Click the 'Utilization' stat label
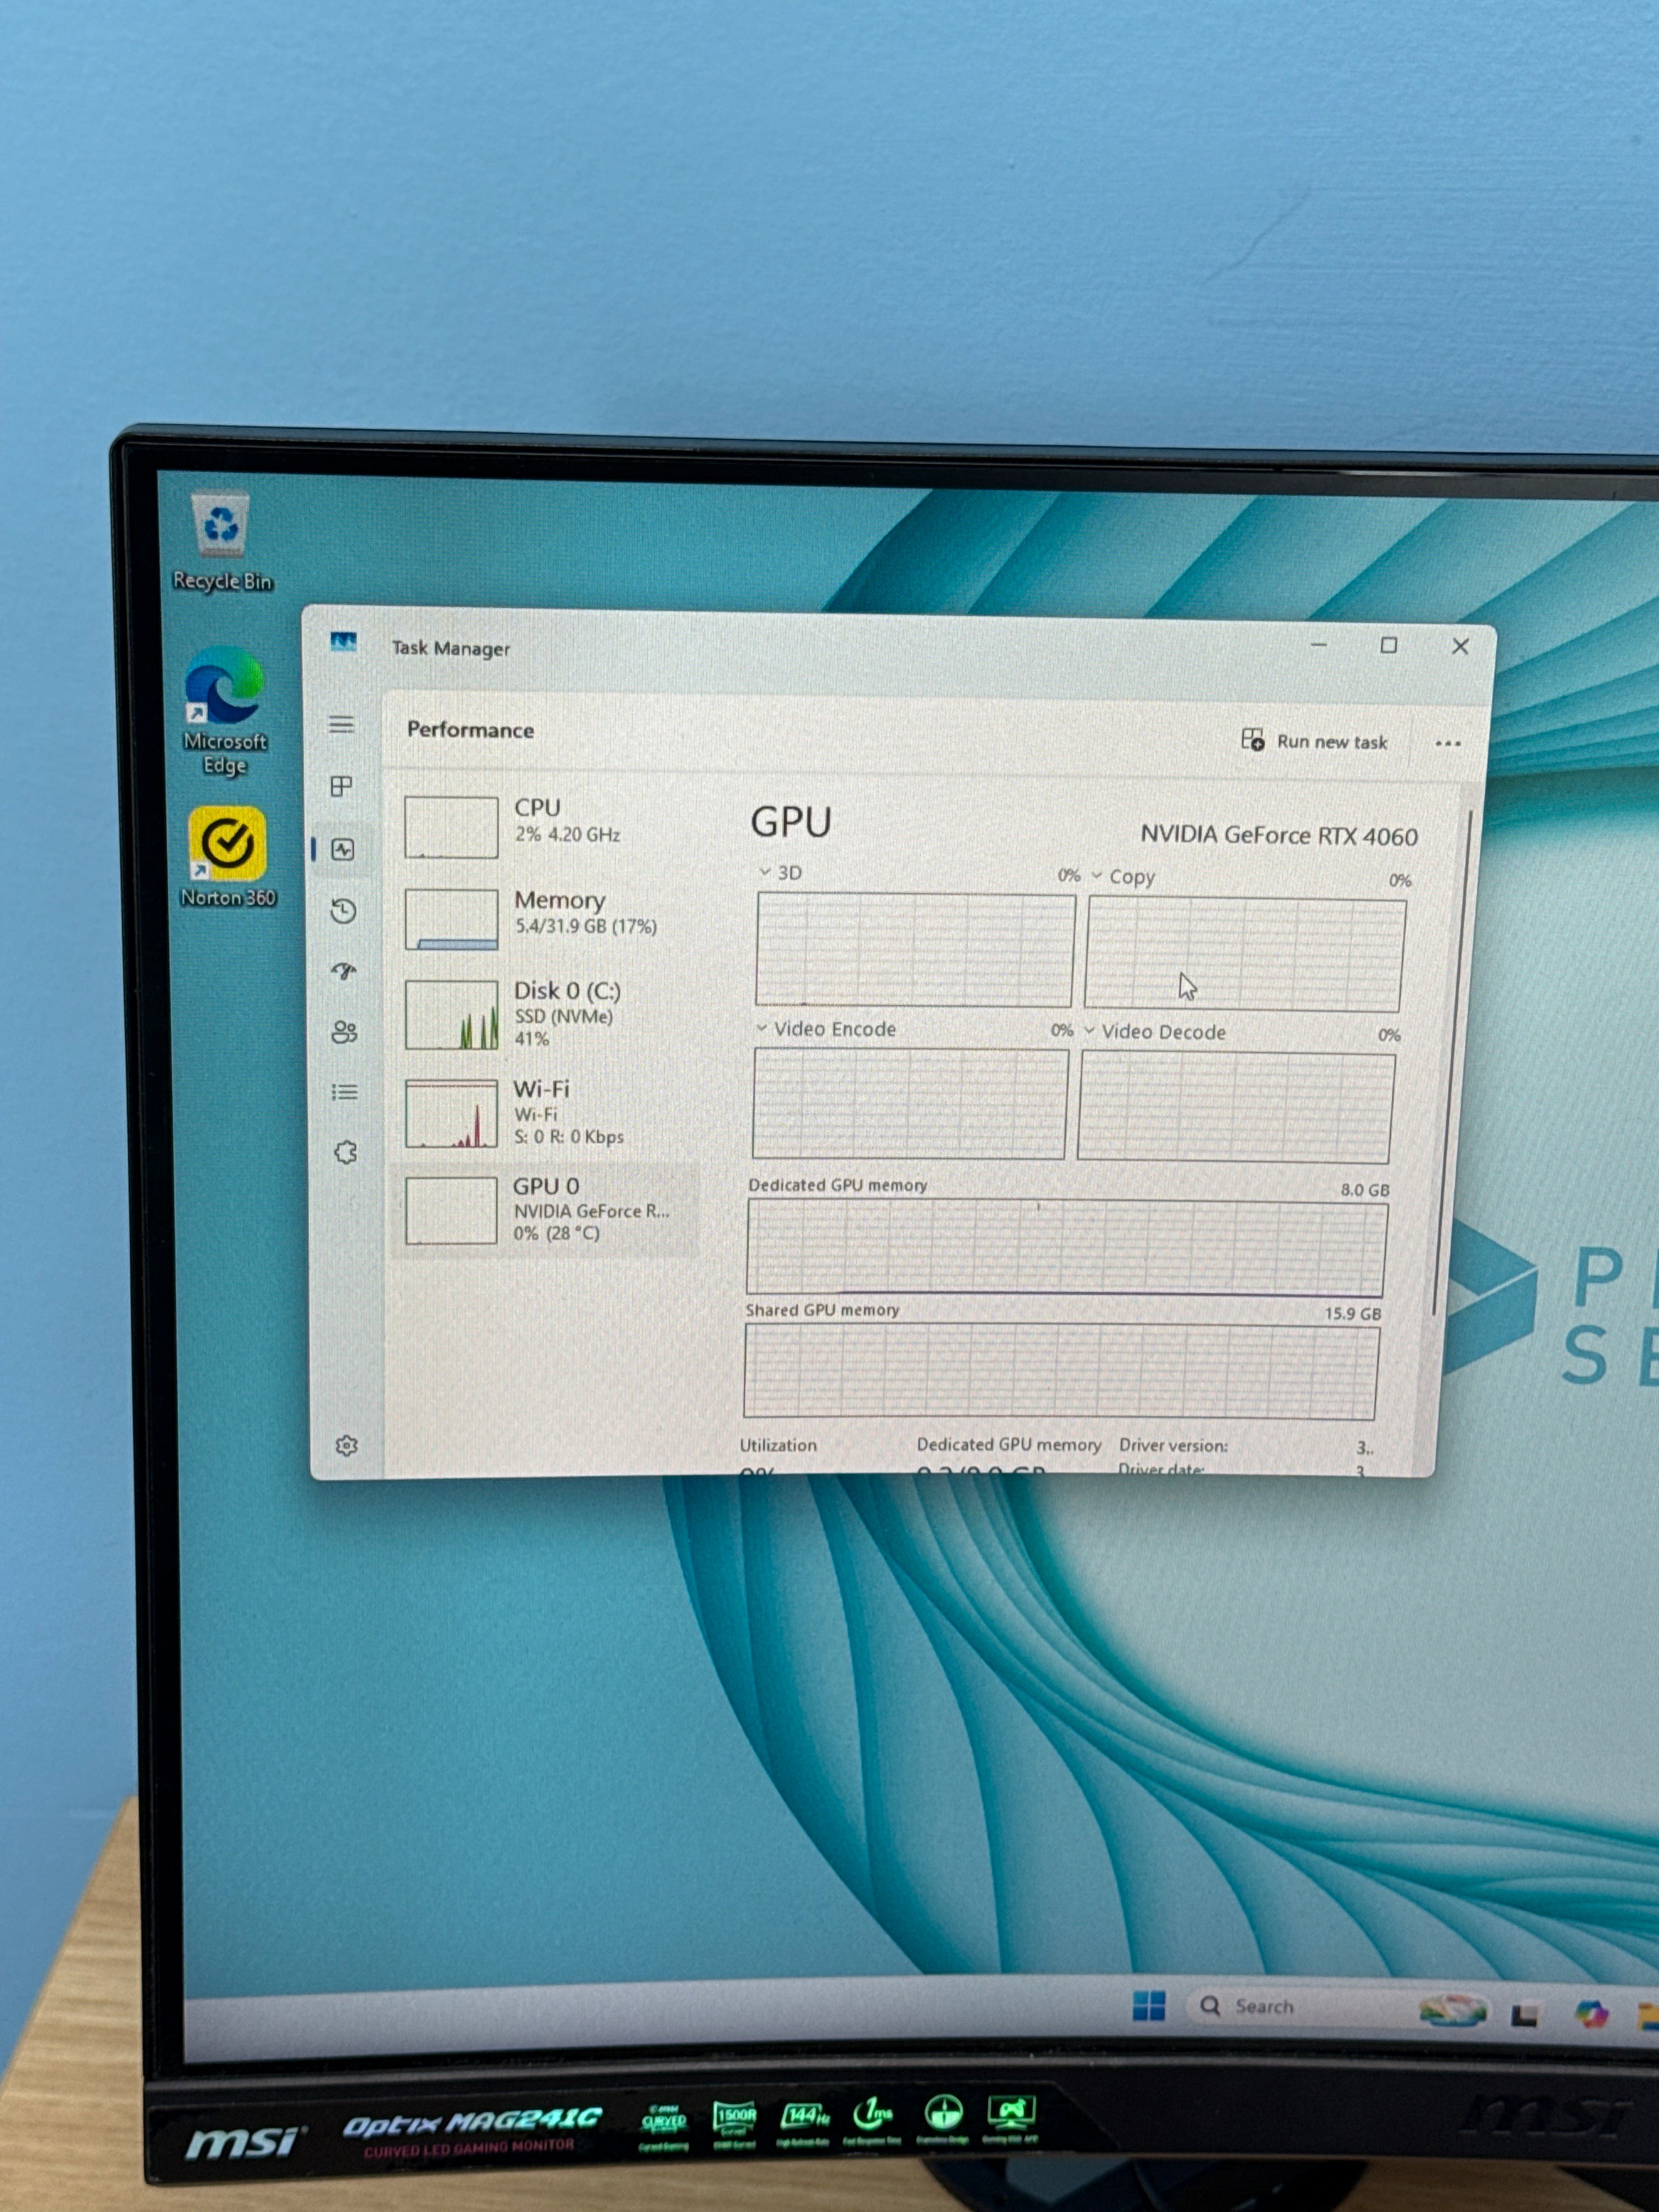Viewport: 1659px width, 2212px height. [778, 1445]
